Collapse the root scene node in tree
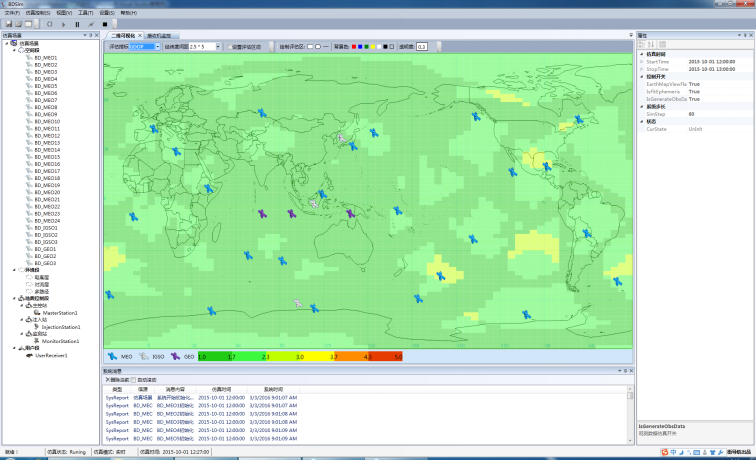Viewport: 756px width, 460px height. pos(7,43)
